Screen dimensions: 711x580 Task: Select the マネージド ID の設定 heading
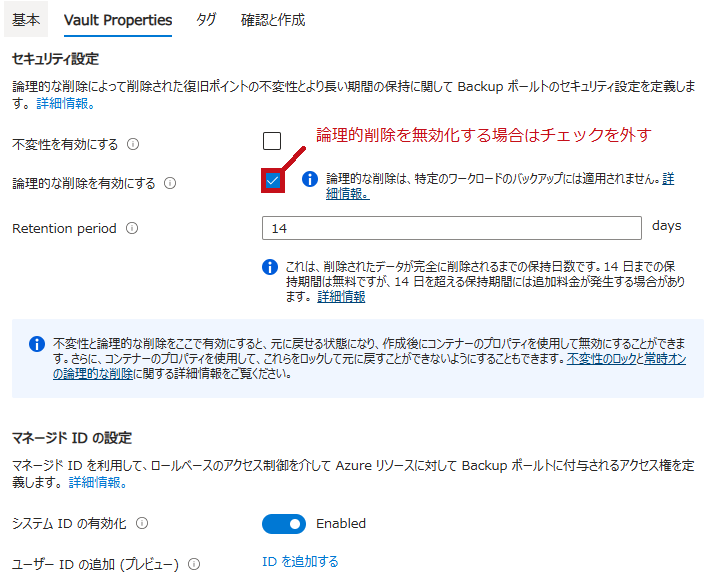(x=72, y=438)
